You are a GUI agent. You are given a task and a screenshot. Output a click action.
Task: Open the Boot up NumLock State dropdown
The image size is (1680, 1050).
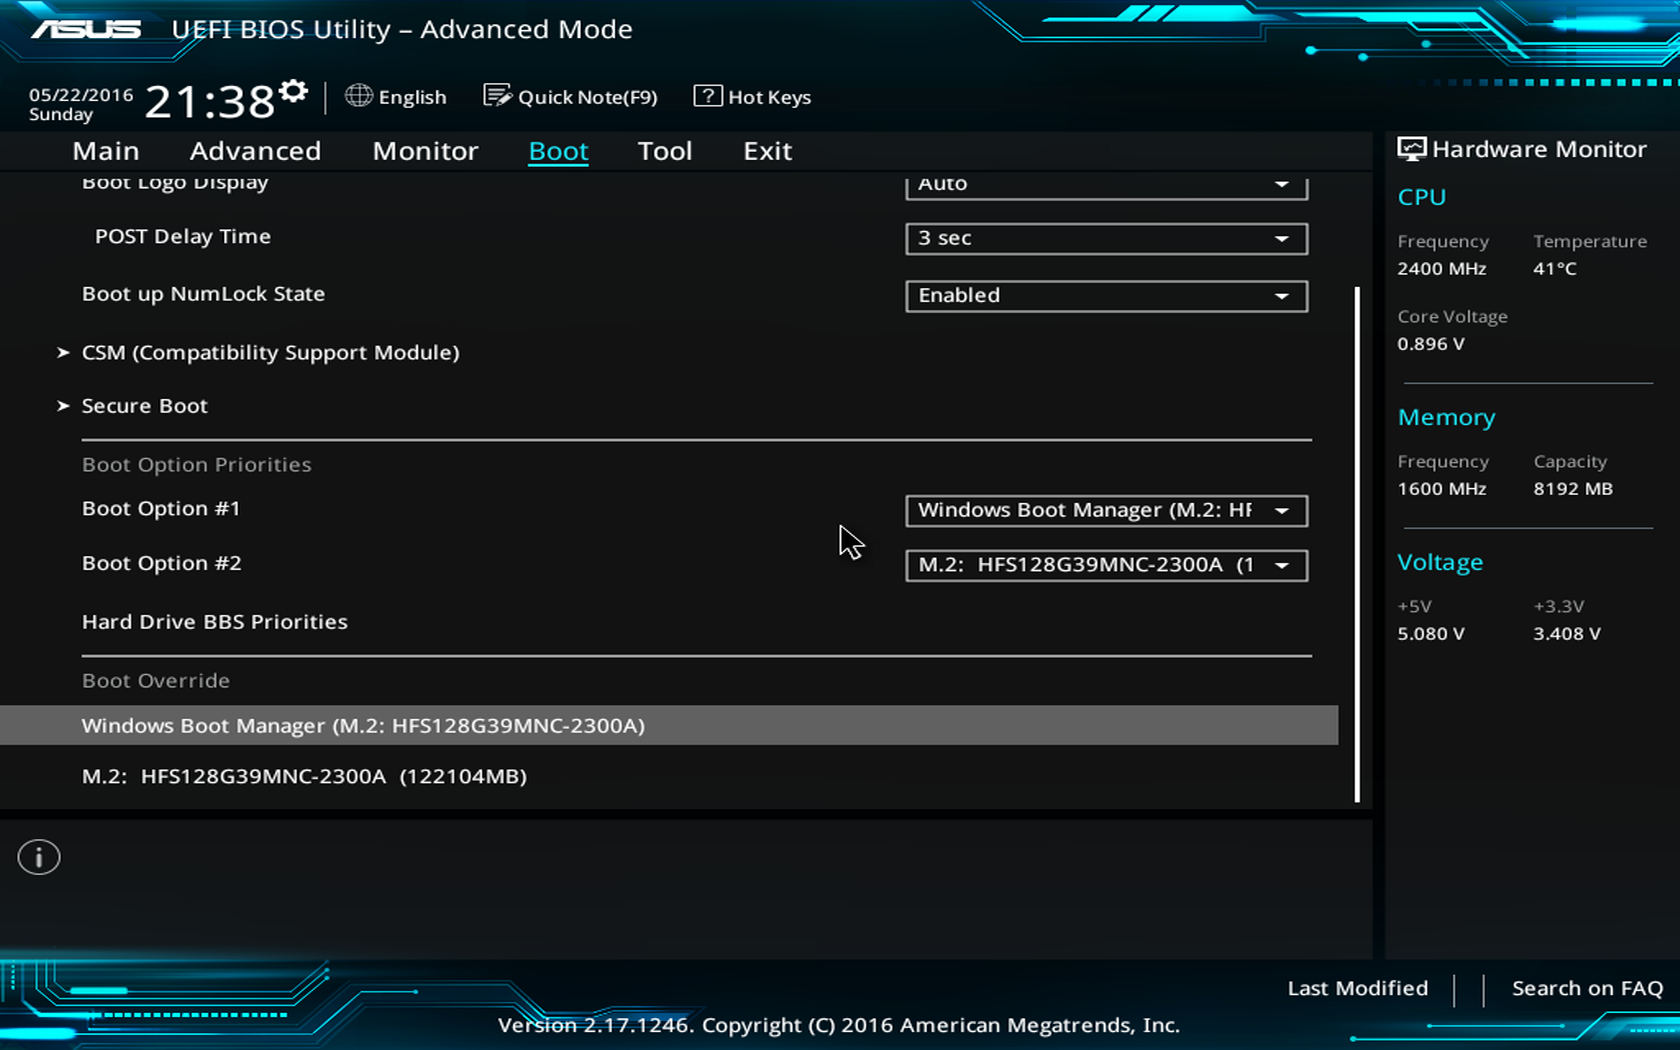1106,295
